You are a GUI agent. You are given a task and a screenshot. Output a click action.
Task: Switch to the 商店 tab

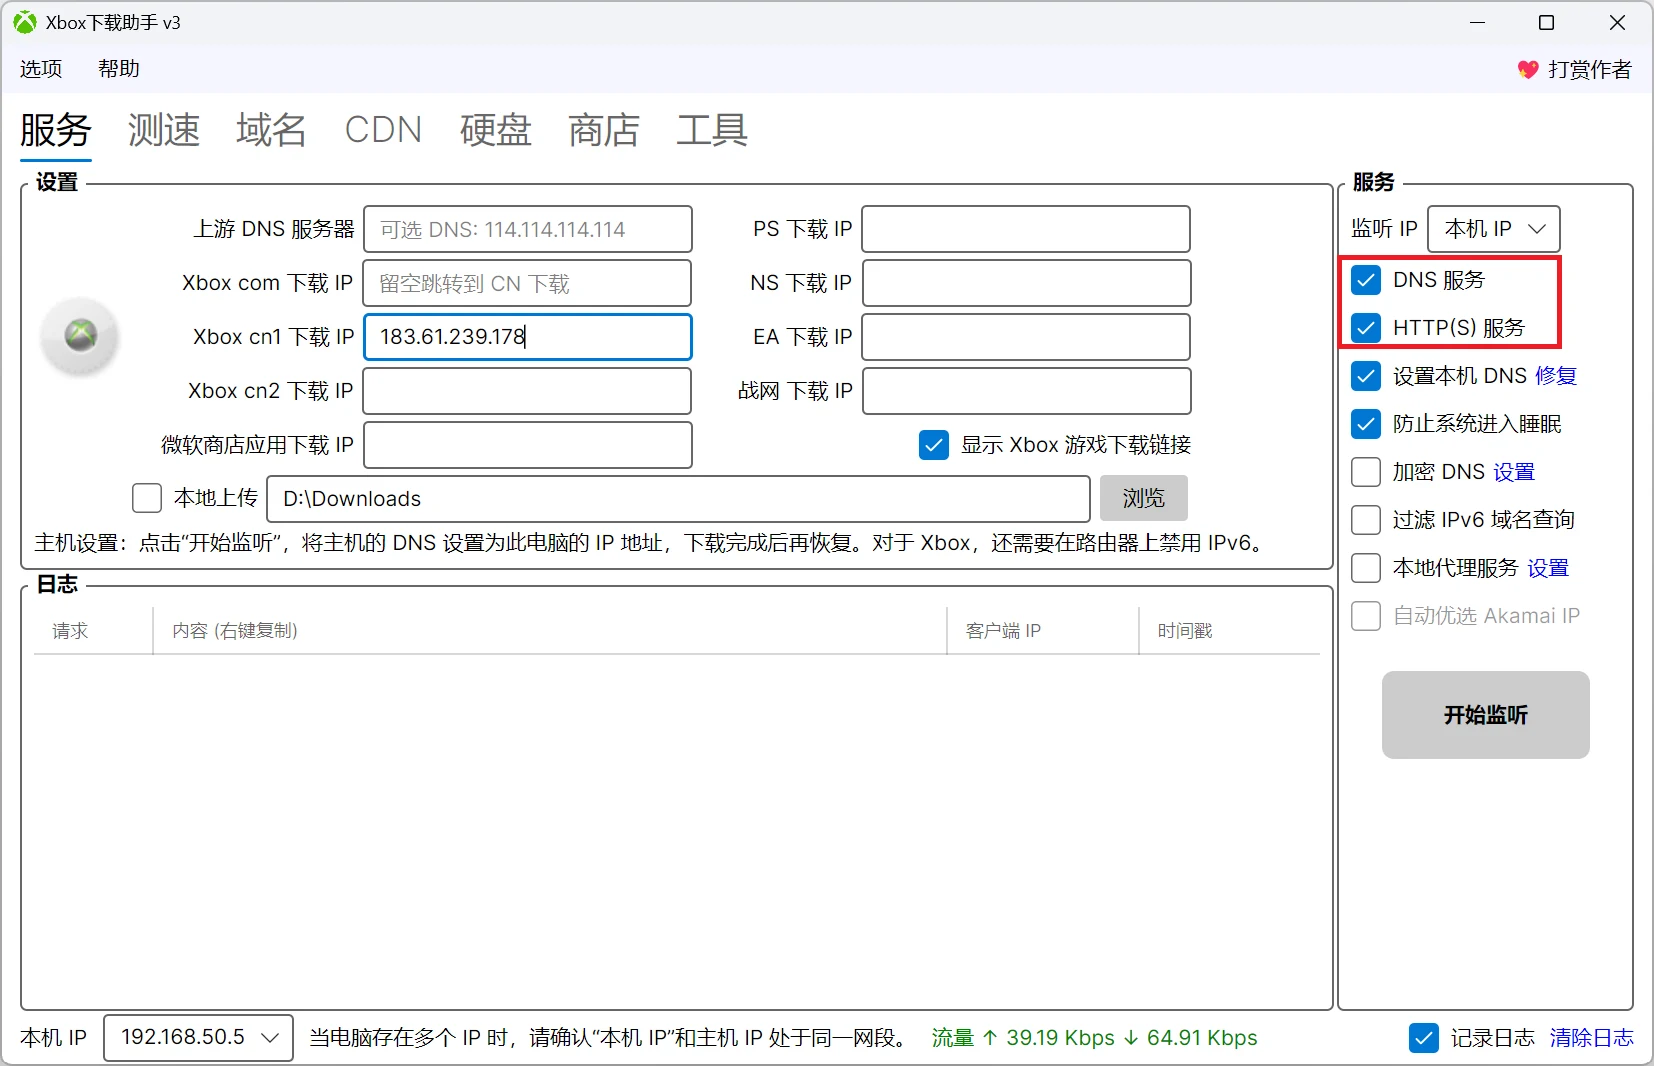coord(604,130)
